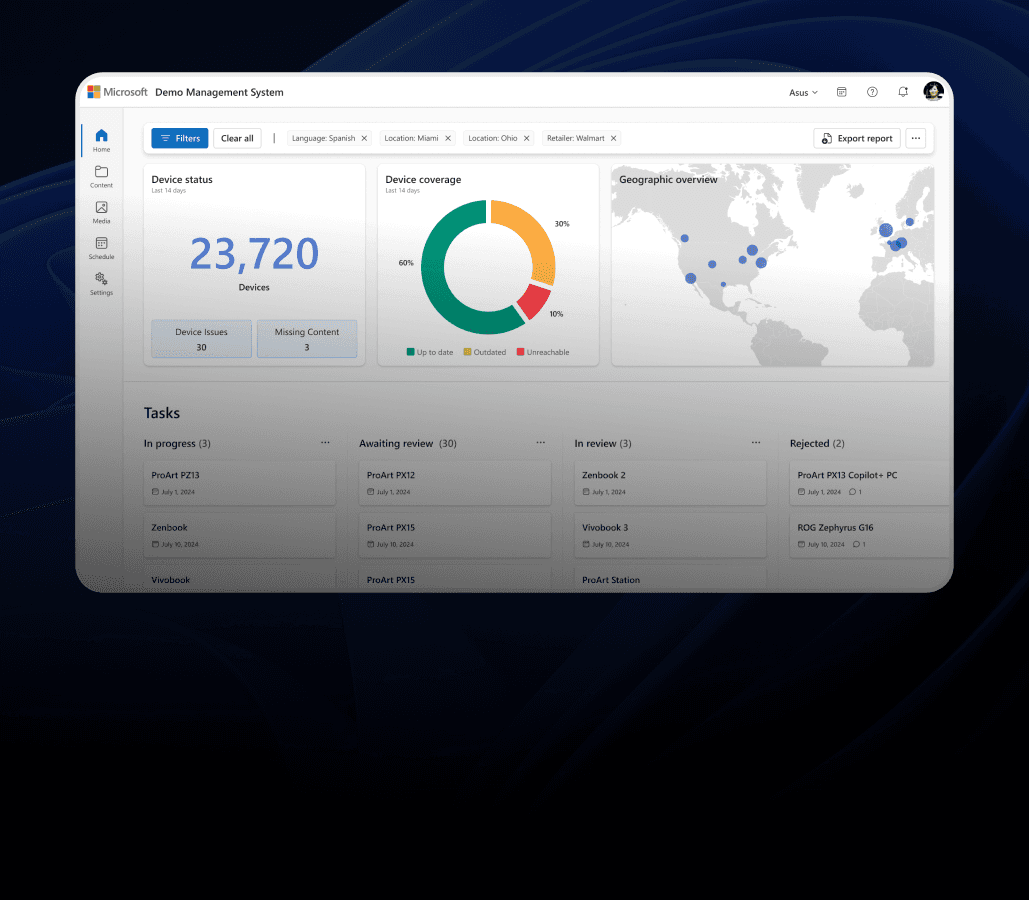The width and height of the screenshot is (1029, 900).
Task: Open the ProArt PX12 task card
Action: pyautogui.click(x=455, y=483)
